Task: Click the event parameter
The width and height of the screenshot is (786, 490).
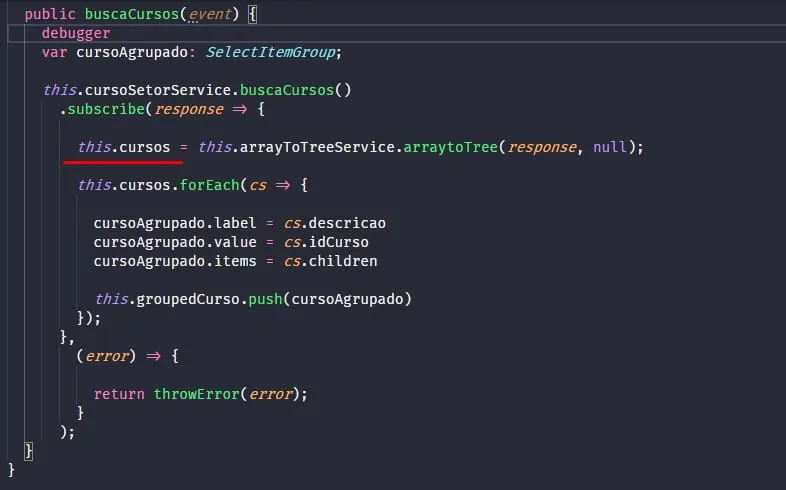Action: click(x=210, y=14)
